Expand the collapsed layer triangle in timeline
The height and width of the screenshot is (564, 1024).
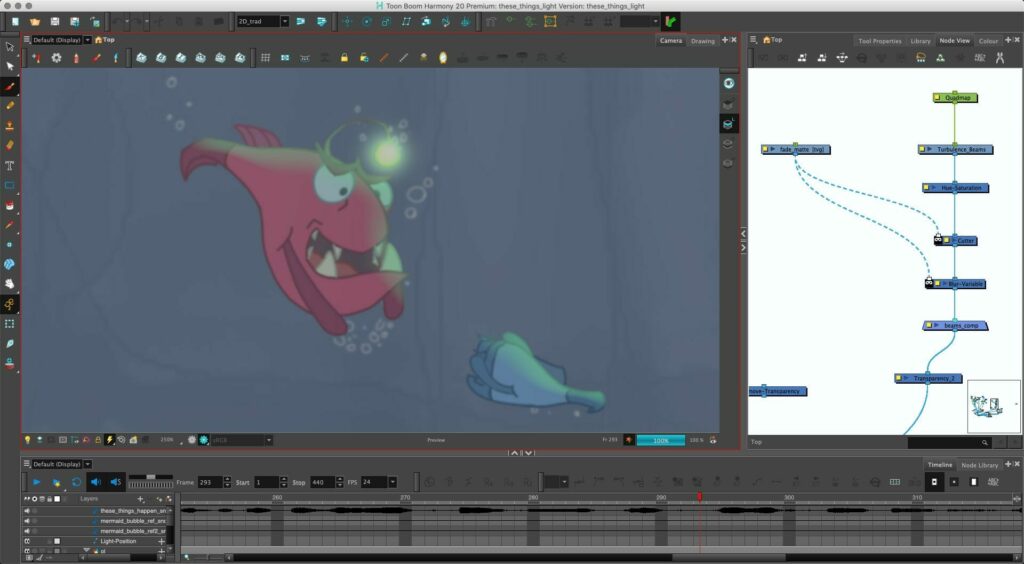86,551
